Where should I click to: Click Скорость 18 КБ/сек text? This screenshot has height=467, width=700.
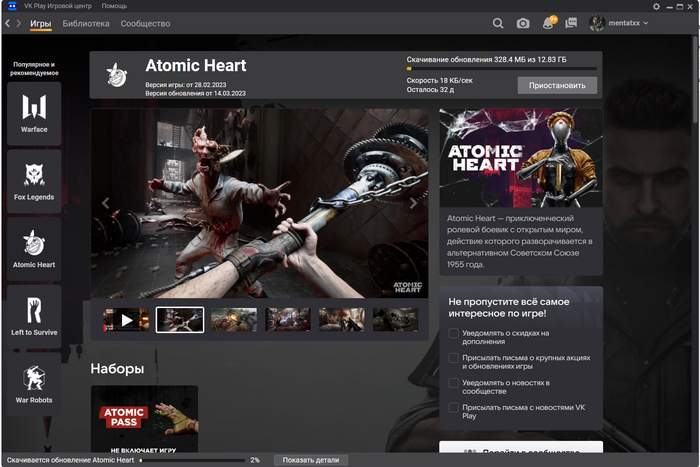tap(439, 80)
